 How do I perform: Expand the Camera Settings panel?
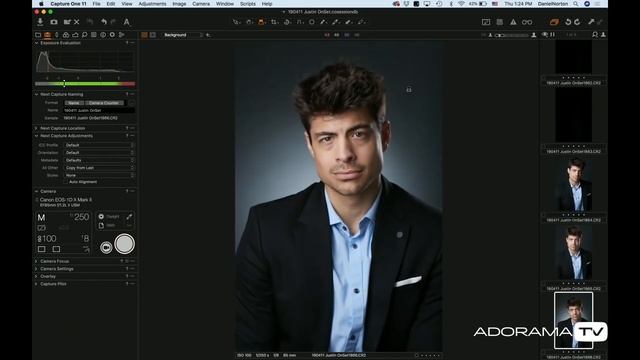pos(36,269)
